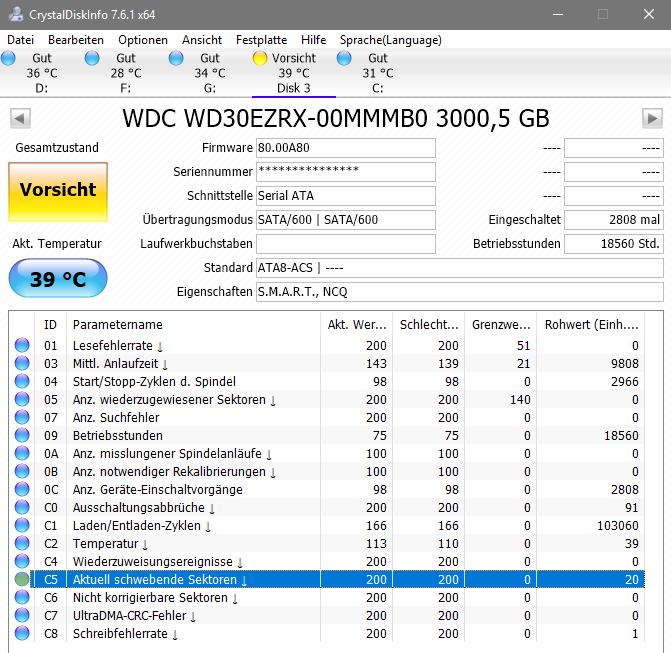671x653 pixels.
Task: Go to next disk with right arrow
Action: pyautogui.click(x=652, y=119)
